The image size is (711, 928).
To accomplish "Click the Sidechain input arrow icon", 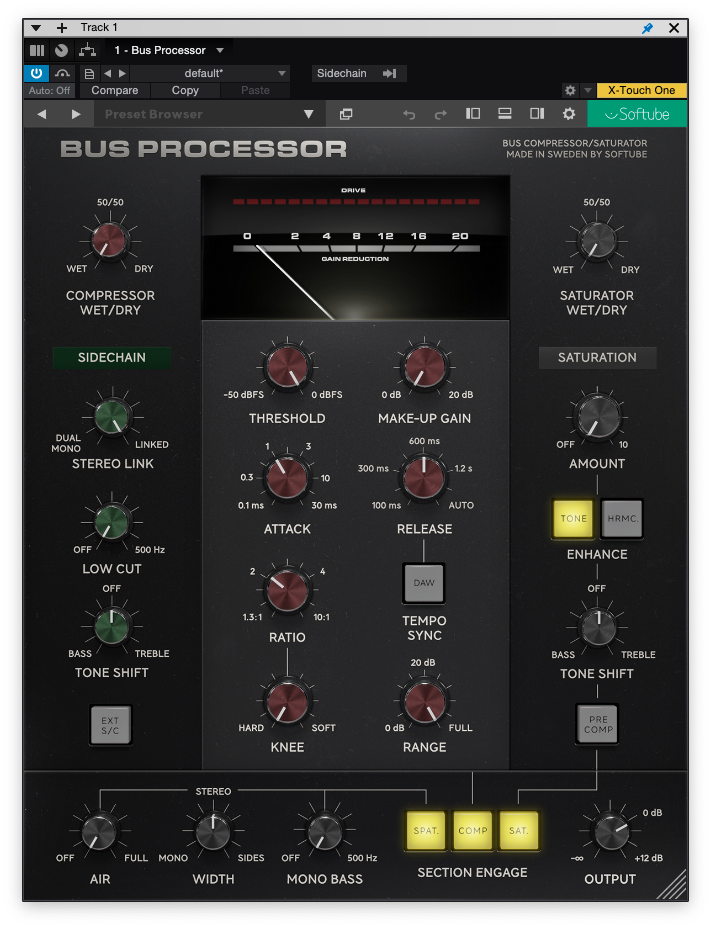I will pos(390,73).
